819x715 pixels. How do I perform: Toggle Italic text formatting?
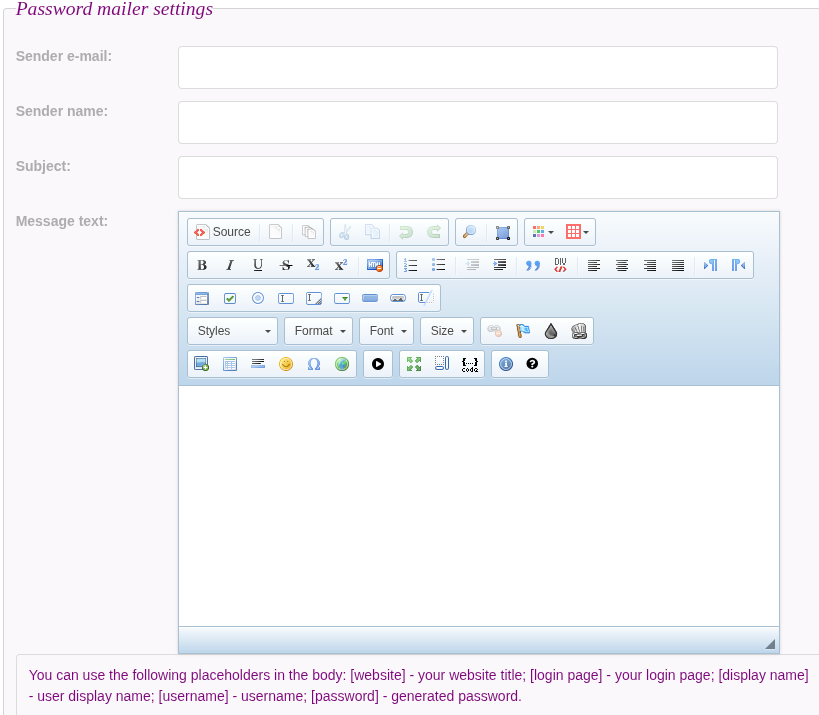click(x=230, y=265)
